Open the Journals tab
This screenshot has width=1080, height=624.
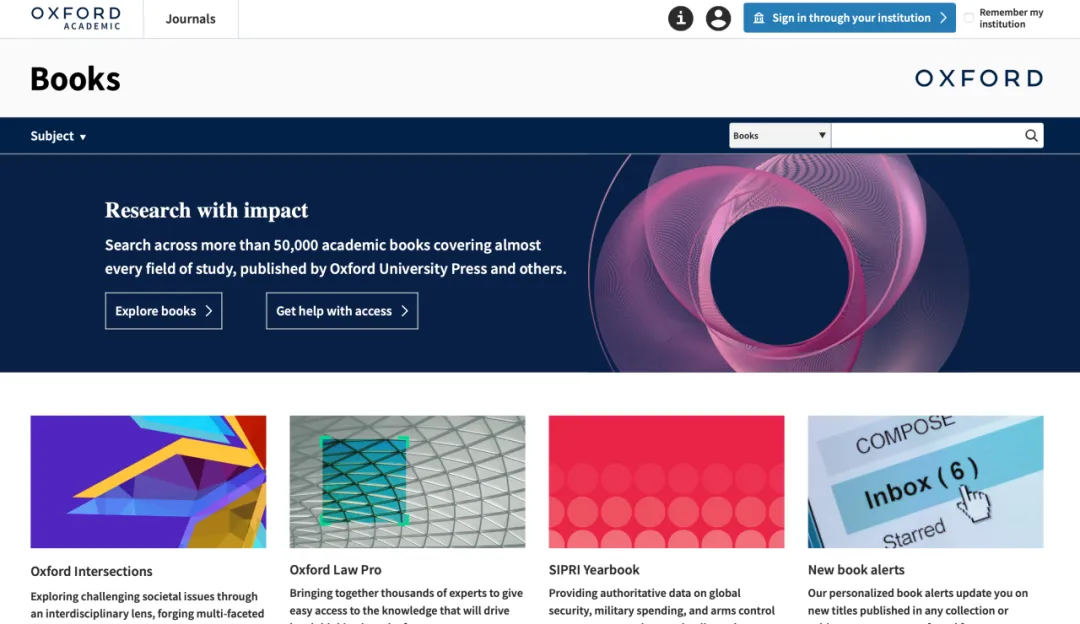[x=190, y=19]
